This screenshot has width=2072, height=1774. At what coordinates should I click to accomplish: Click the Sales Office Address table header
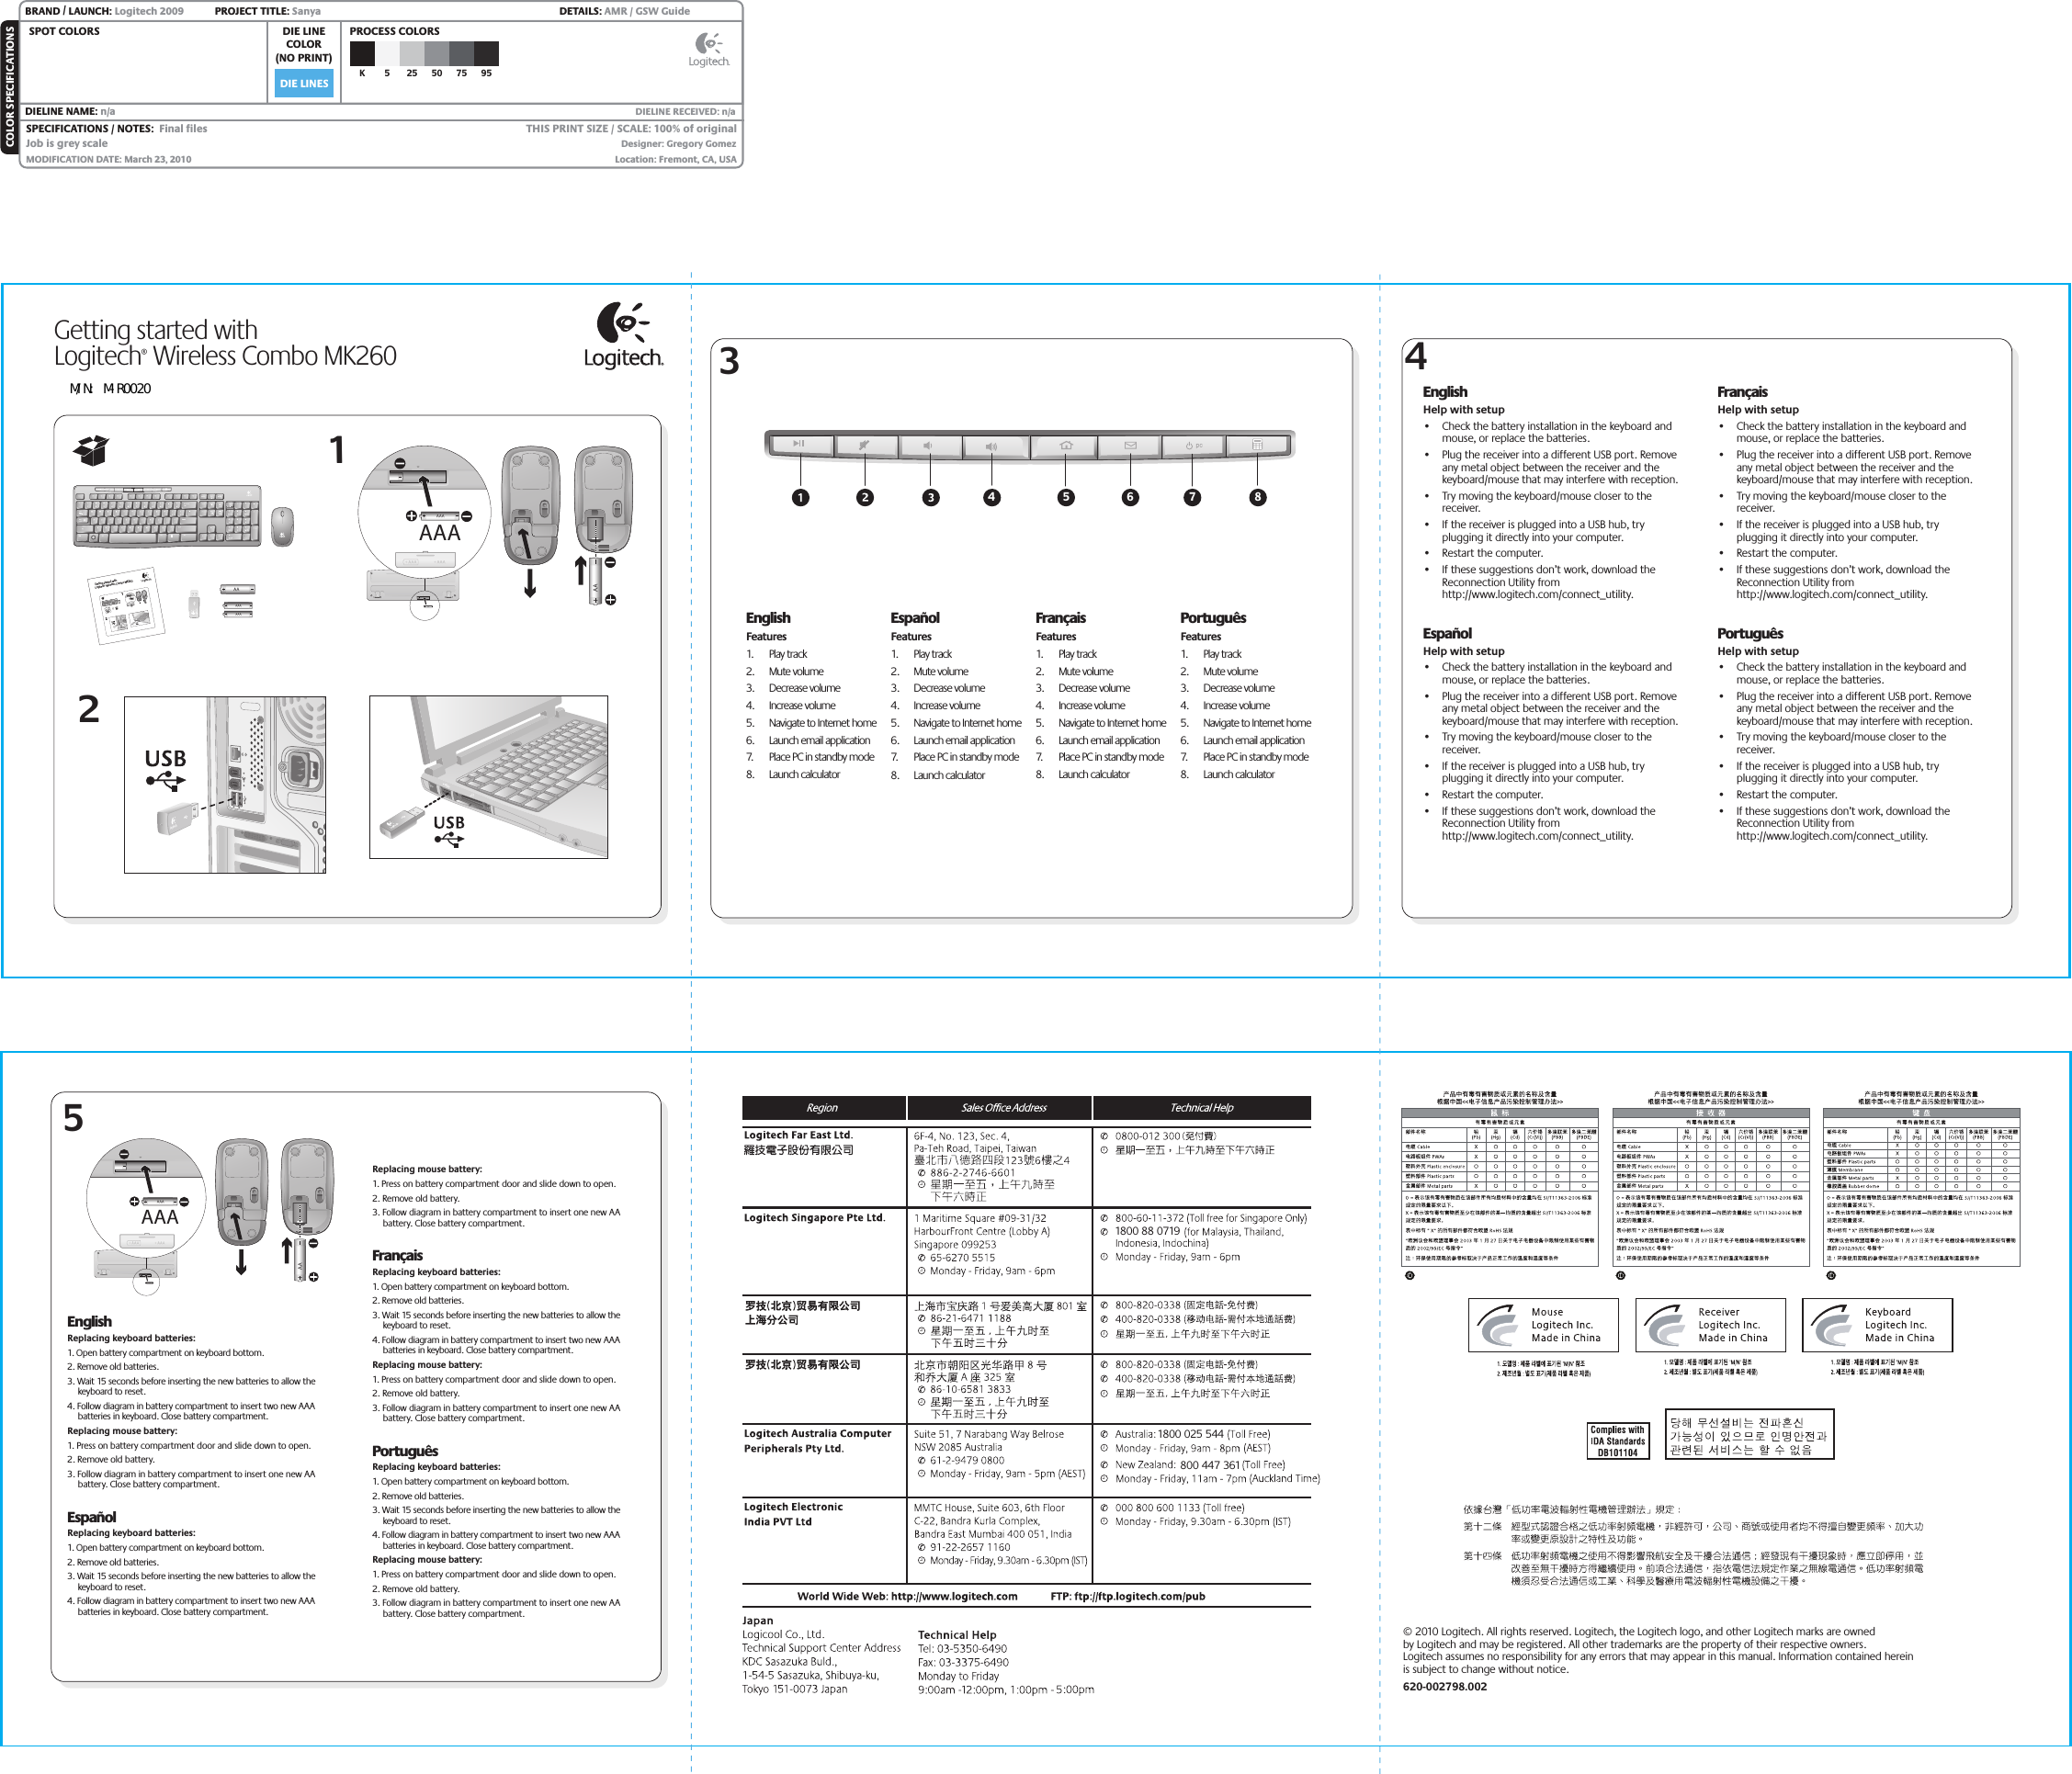click(x=1000, y=1107)
